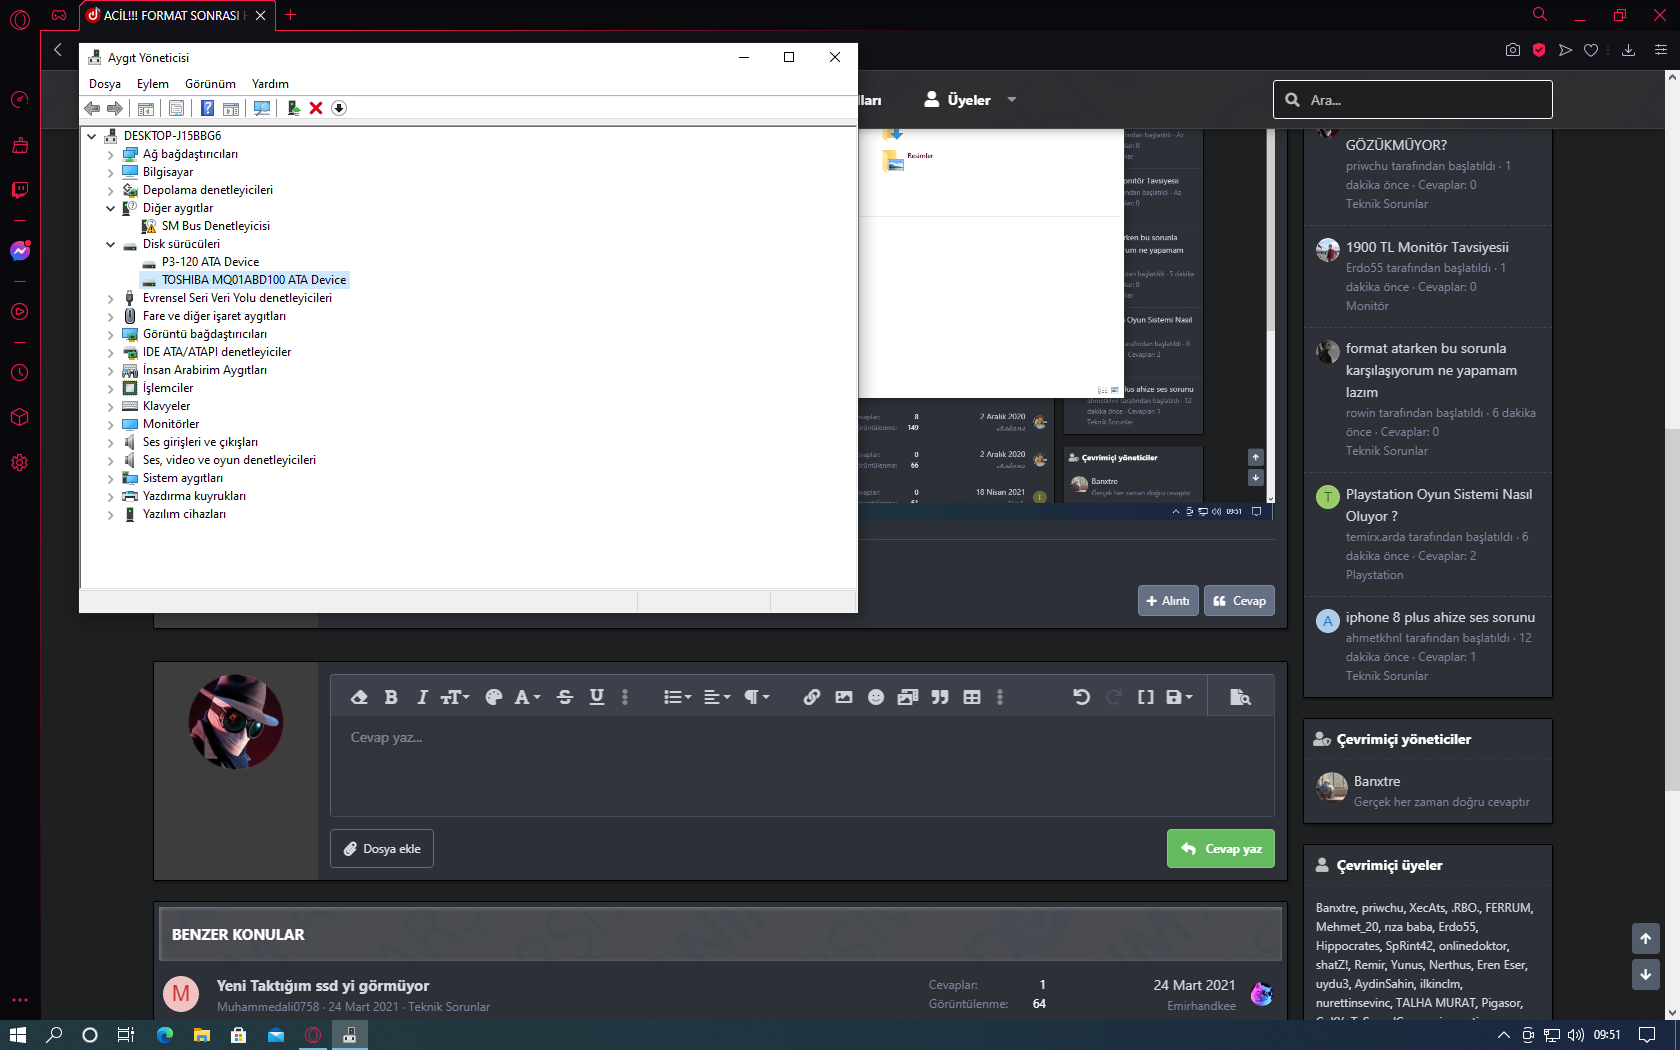The height and width of the screenshot is (1050, 1680).
Task: Click the Update driver toolbar icon in Device Manager
Action: 293,108
